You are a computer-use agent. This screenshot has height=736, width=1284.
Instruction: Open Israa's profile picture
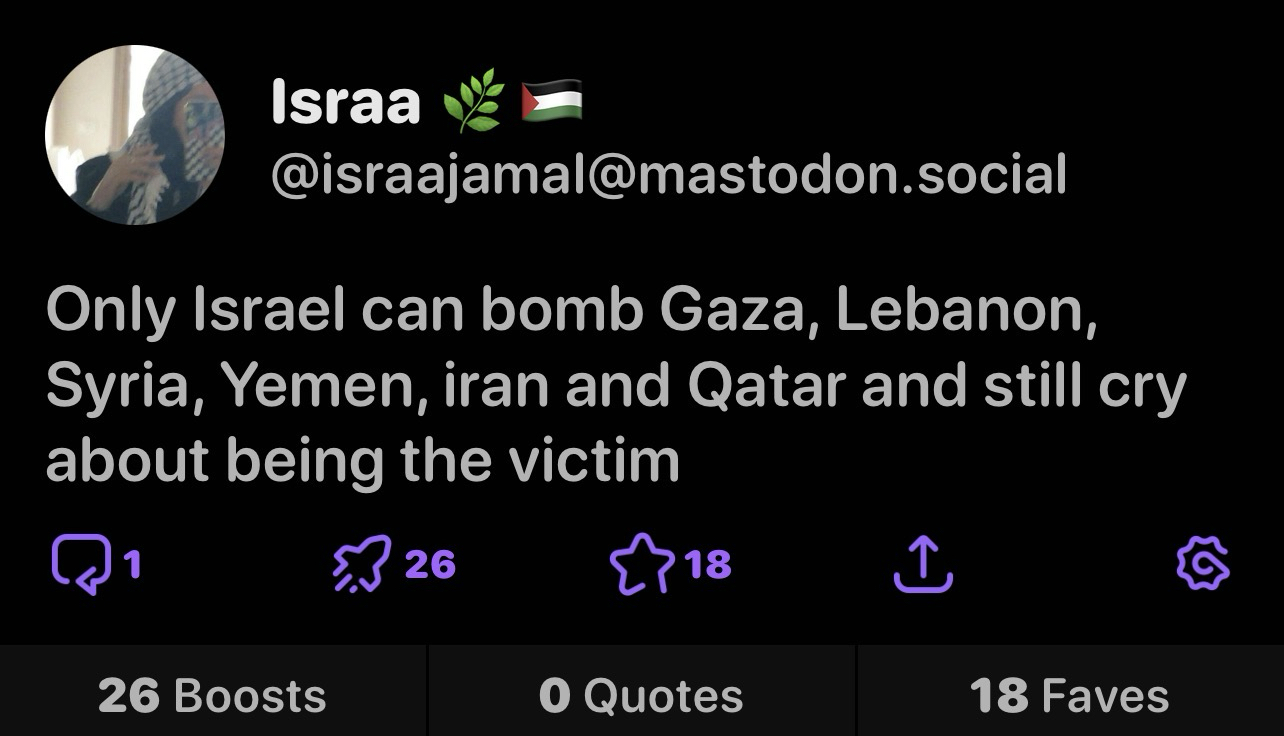[x=134, y=135]
